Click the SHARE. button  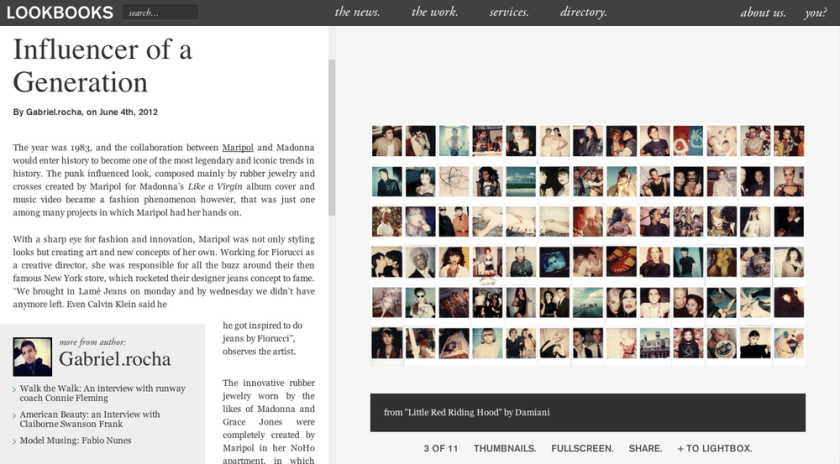pos(645,448)
